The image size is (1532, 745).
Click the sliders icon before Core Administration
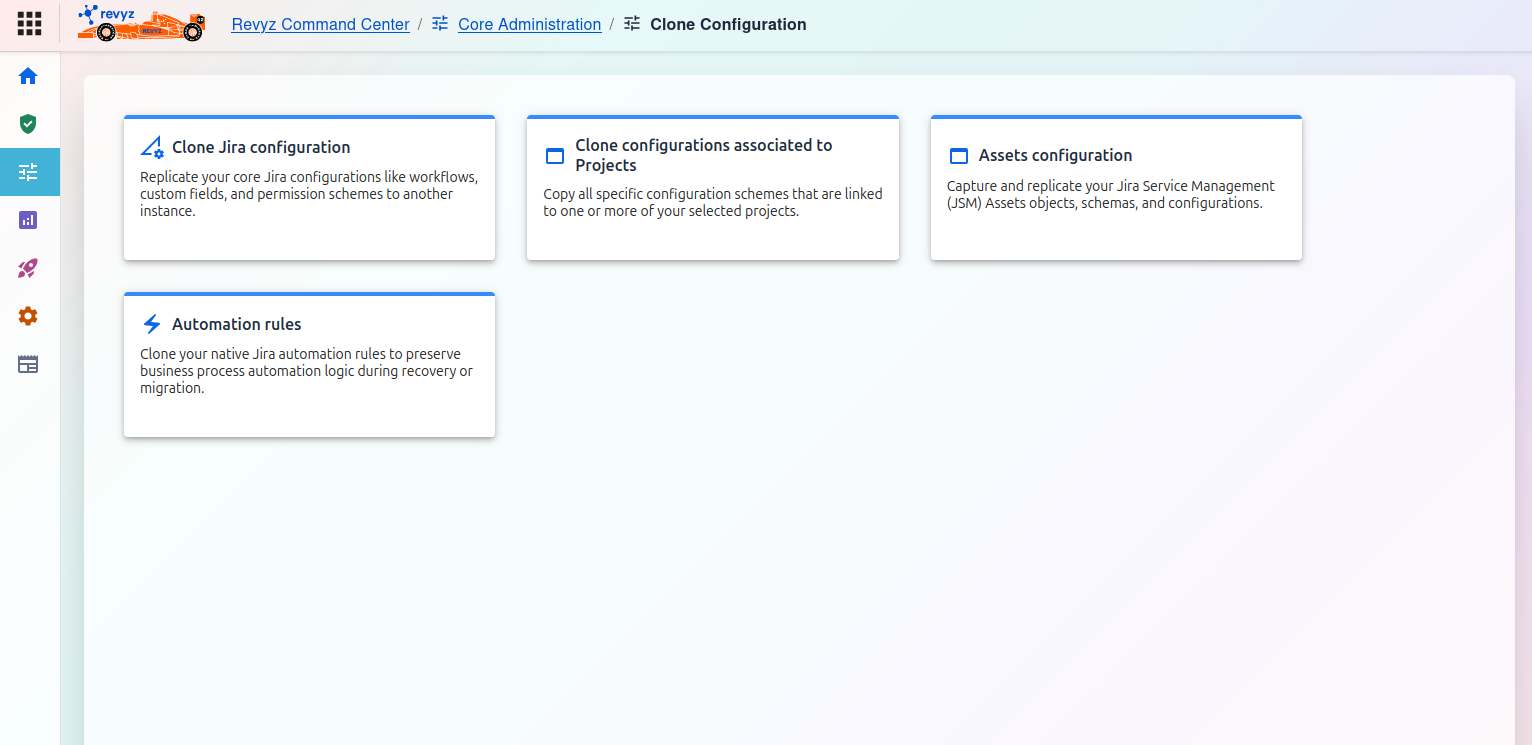point(440,24)
